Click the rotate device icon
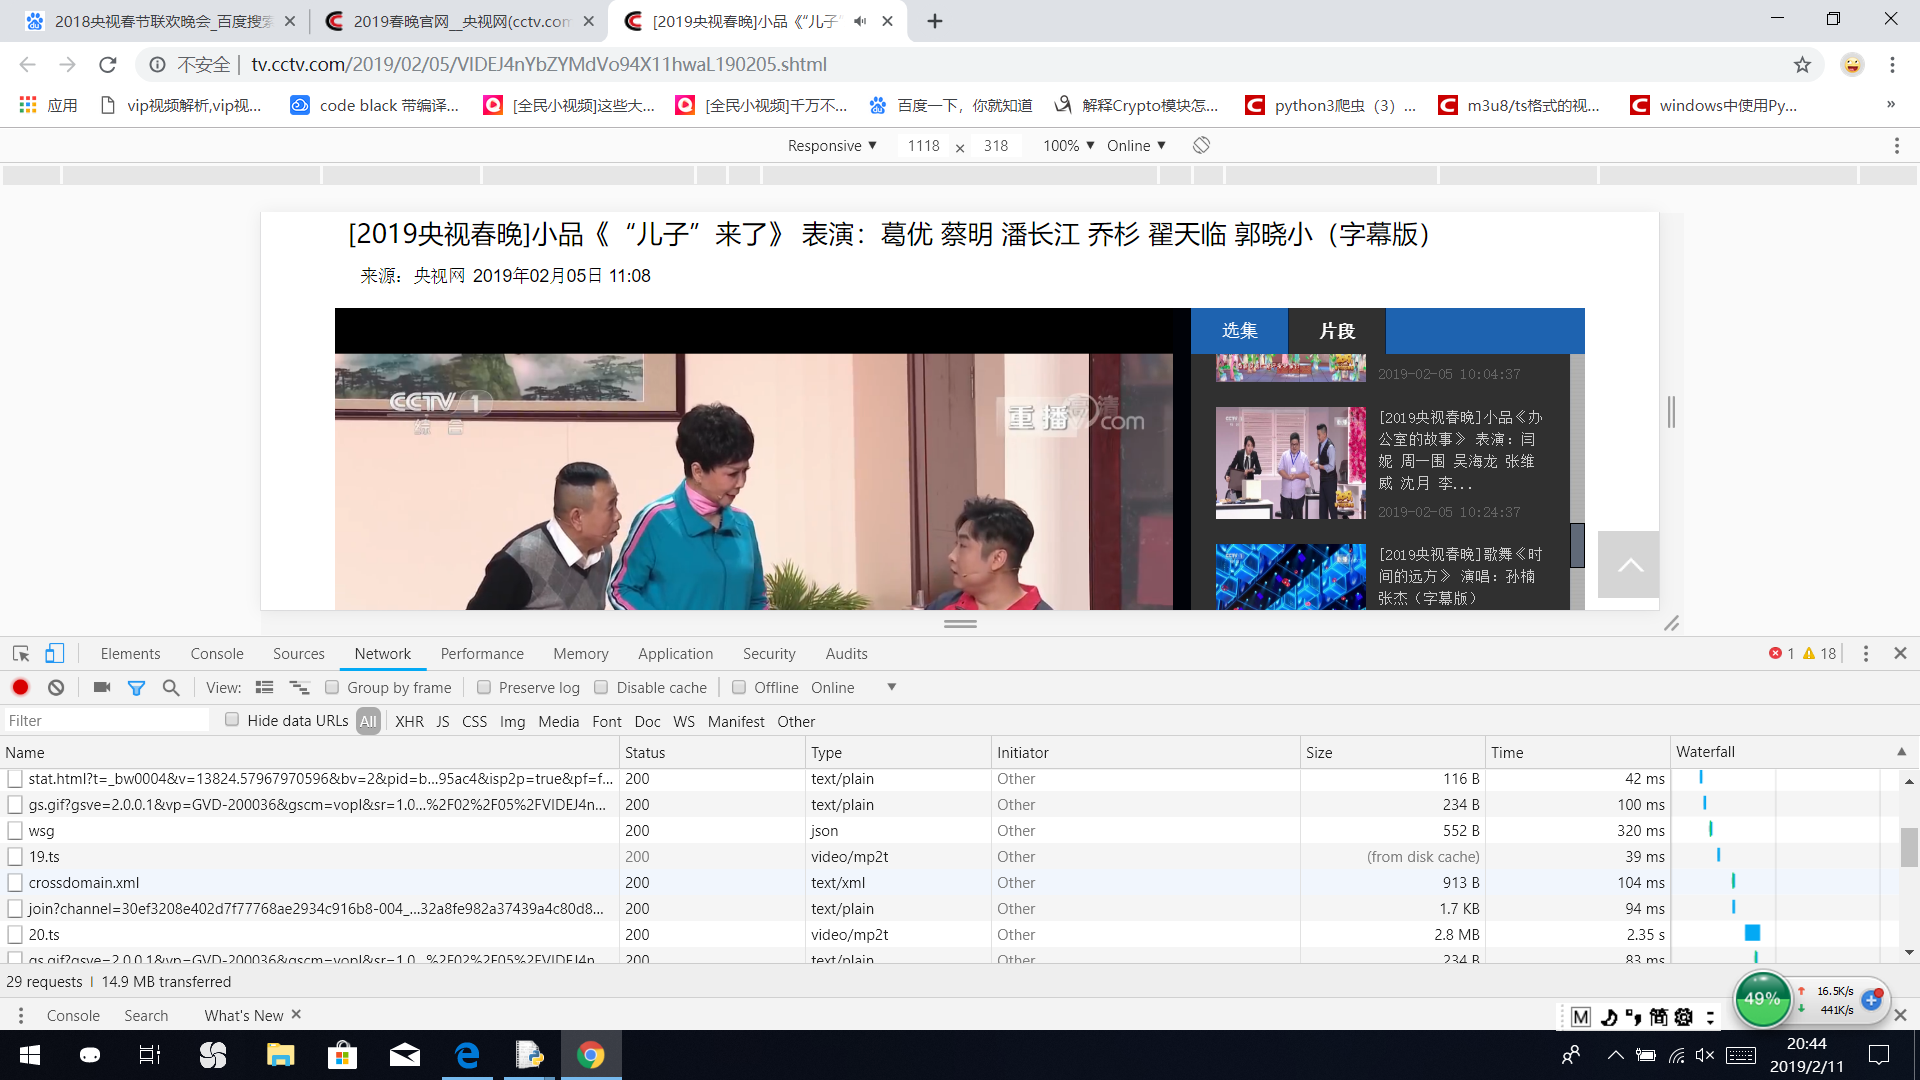 [1201, 146]
